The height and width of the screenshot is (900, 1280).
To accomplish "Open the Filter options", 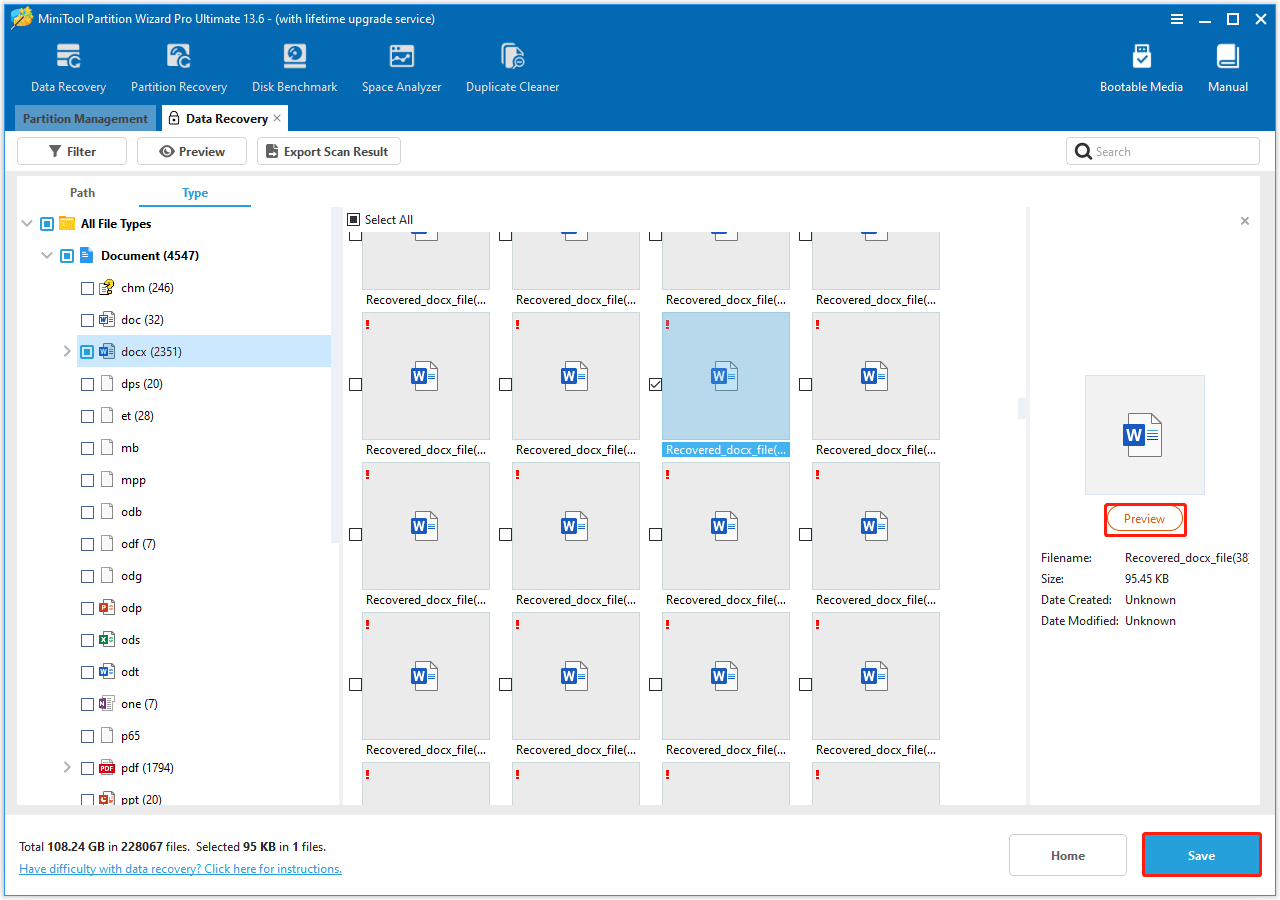I will (x=71, y=151).
